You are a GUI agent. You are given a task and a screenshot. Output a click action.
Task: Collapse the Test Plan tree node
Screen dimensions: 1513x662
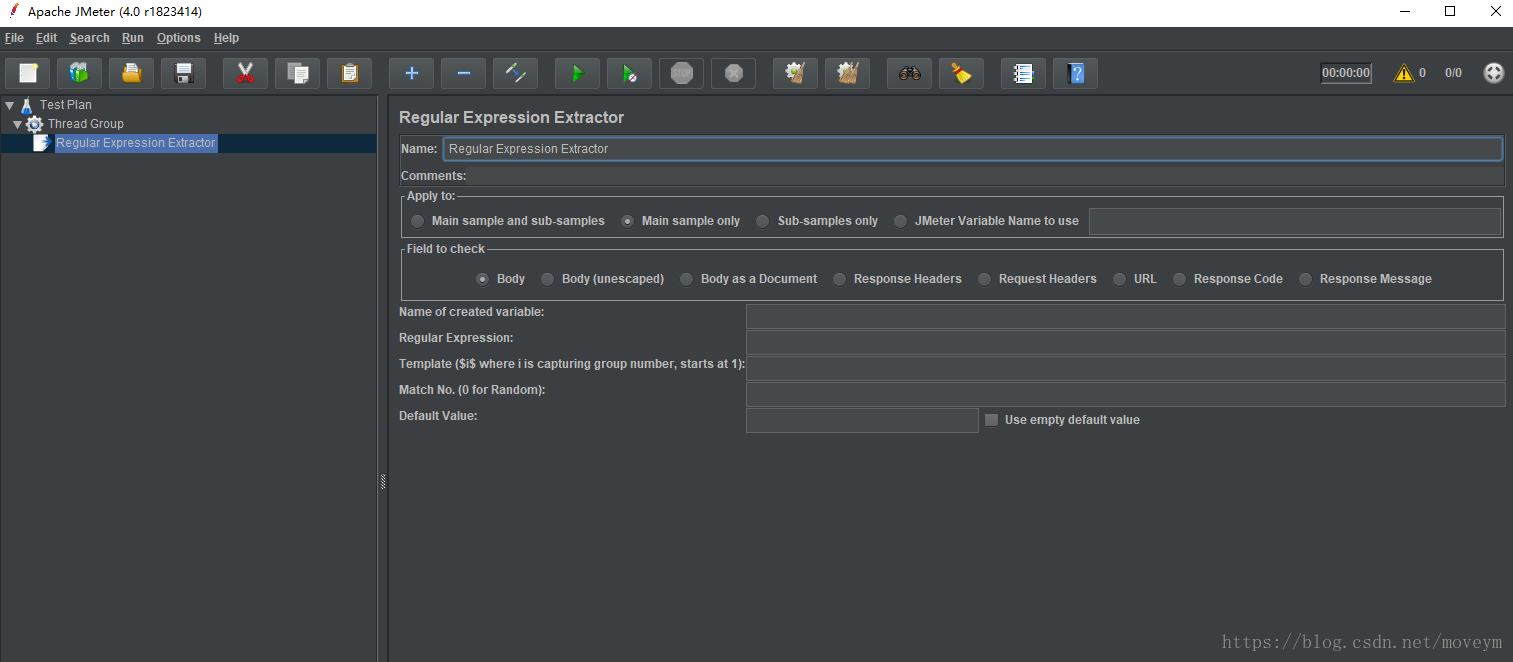tap(9, 104)
